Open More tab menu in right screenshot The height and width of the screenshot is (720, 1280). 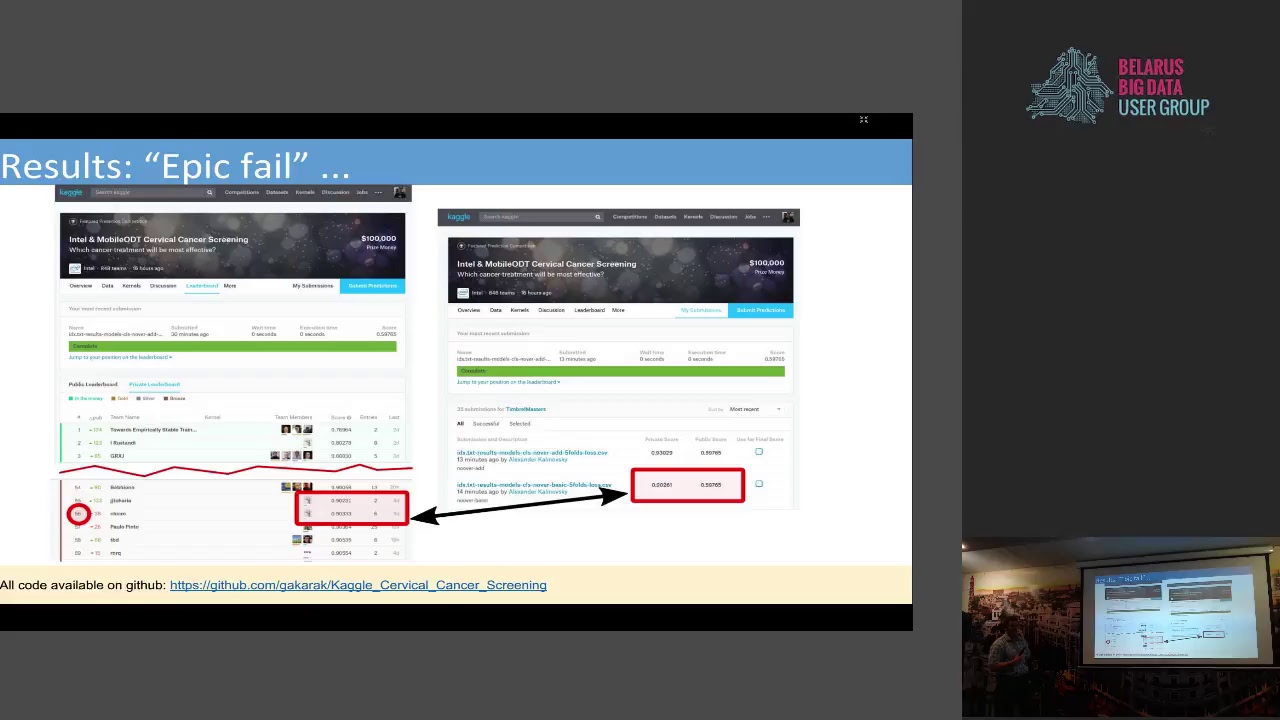[x=618, y=310]
